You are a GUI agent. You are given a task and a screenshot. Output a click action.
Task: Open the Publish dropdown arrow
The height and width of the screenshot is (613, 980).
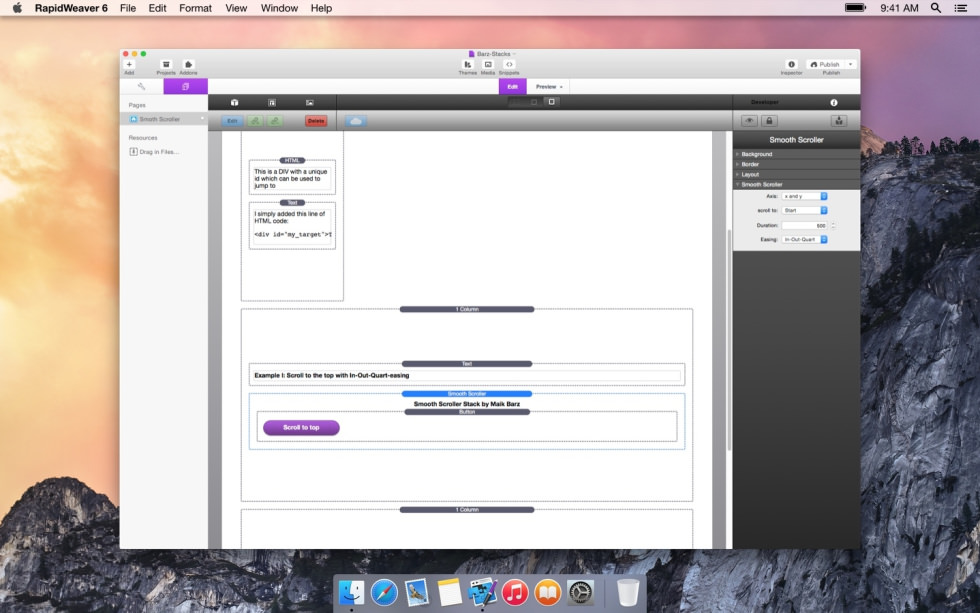coord(851,64)
